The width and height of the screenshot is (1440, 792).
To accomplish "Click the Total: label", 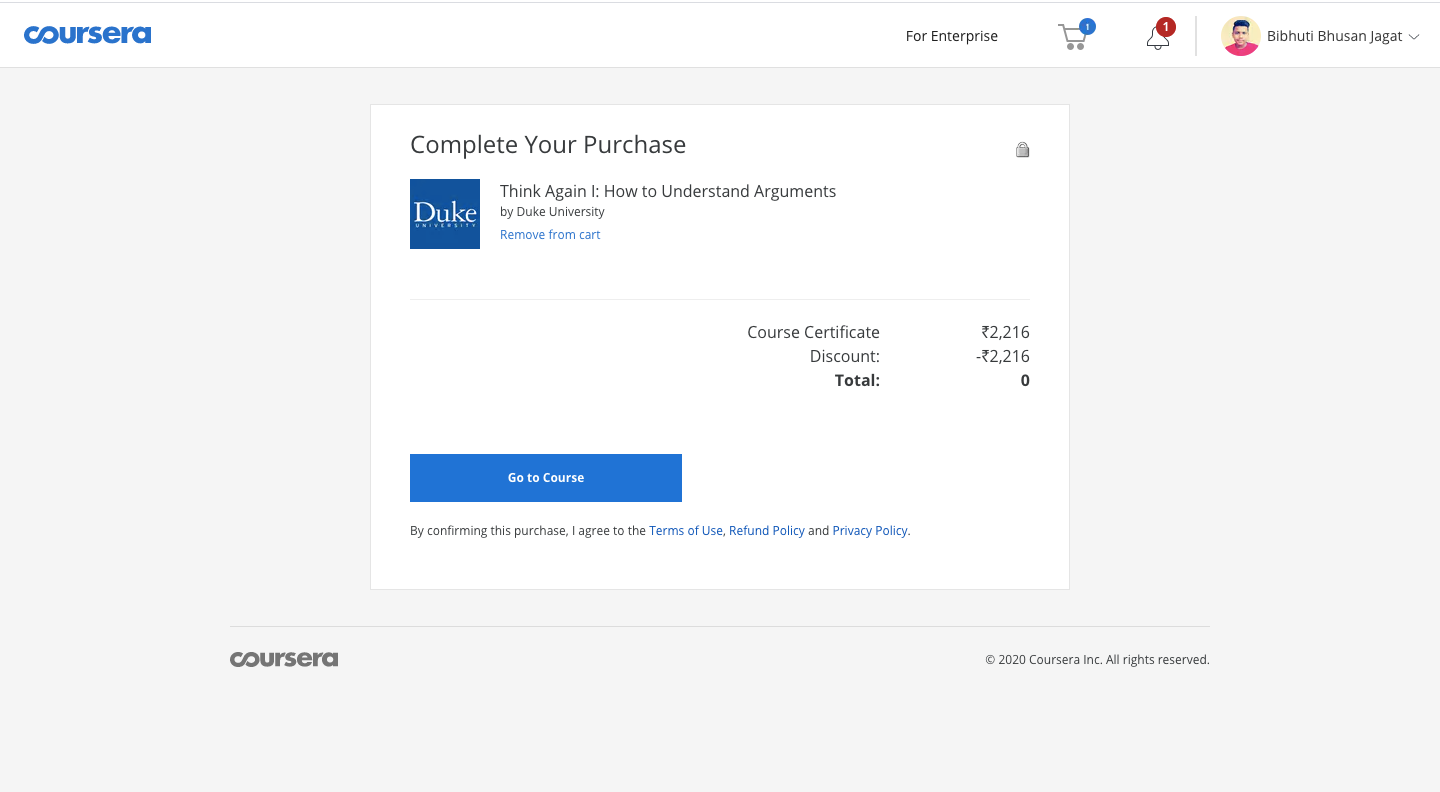I will click(x=857, y=380).
